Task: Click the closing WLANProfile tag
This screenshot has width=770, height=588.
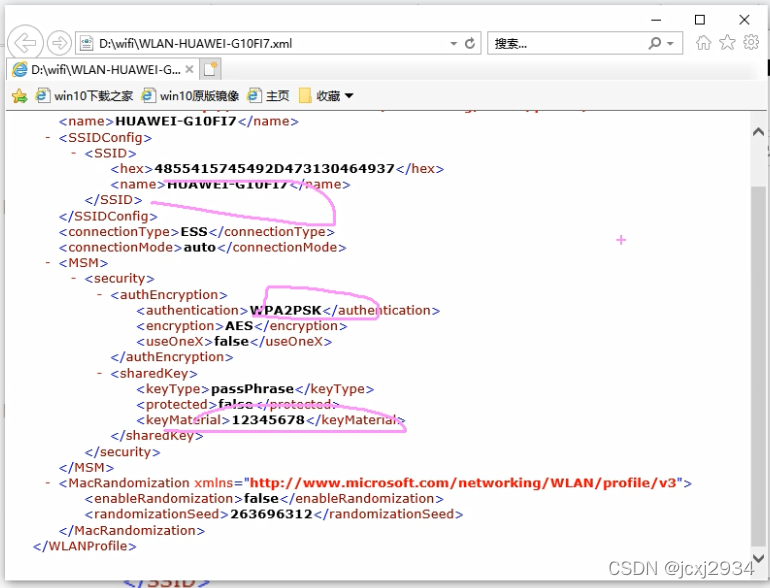Action: click(x=84, y=546)
